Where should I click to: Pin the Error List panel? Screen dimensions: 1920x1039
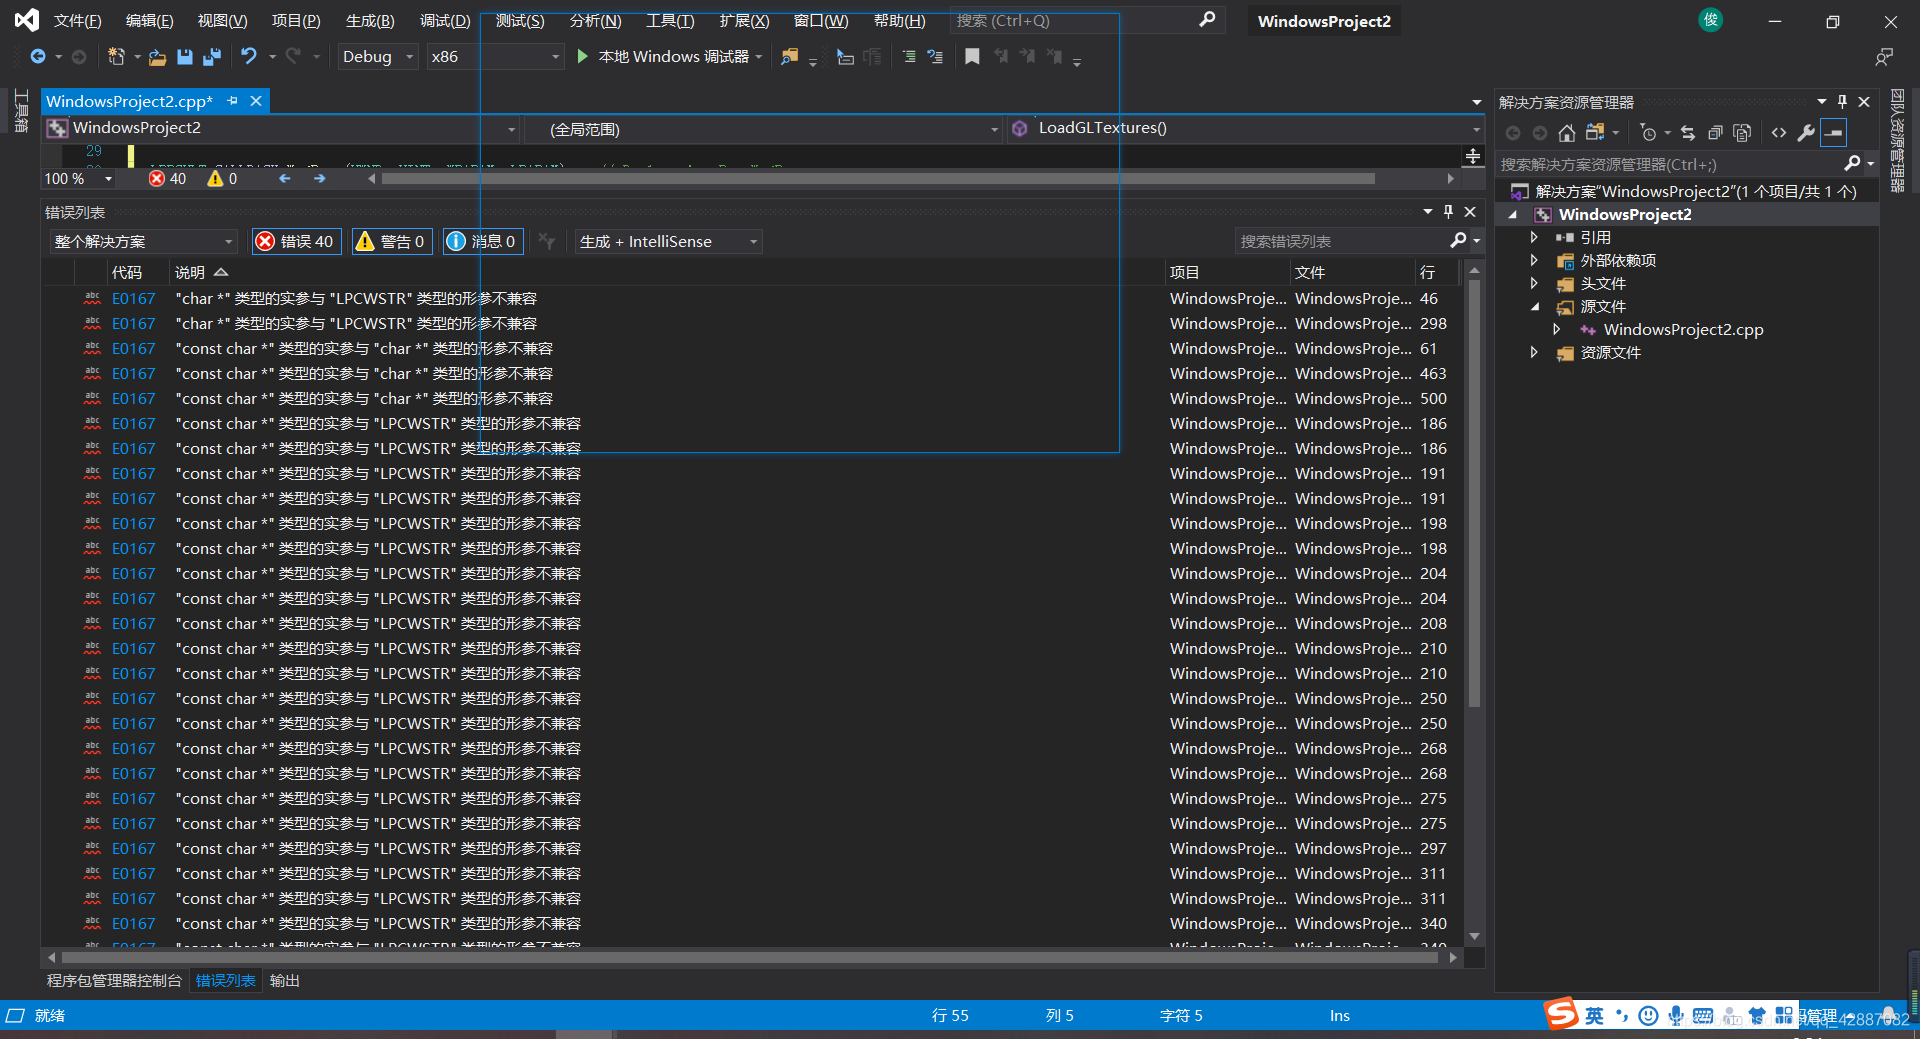[x=1448, y=212]
